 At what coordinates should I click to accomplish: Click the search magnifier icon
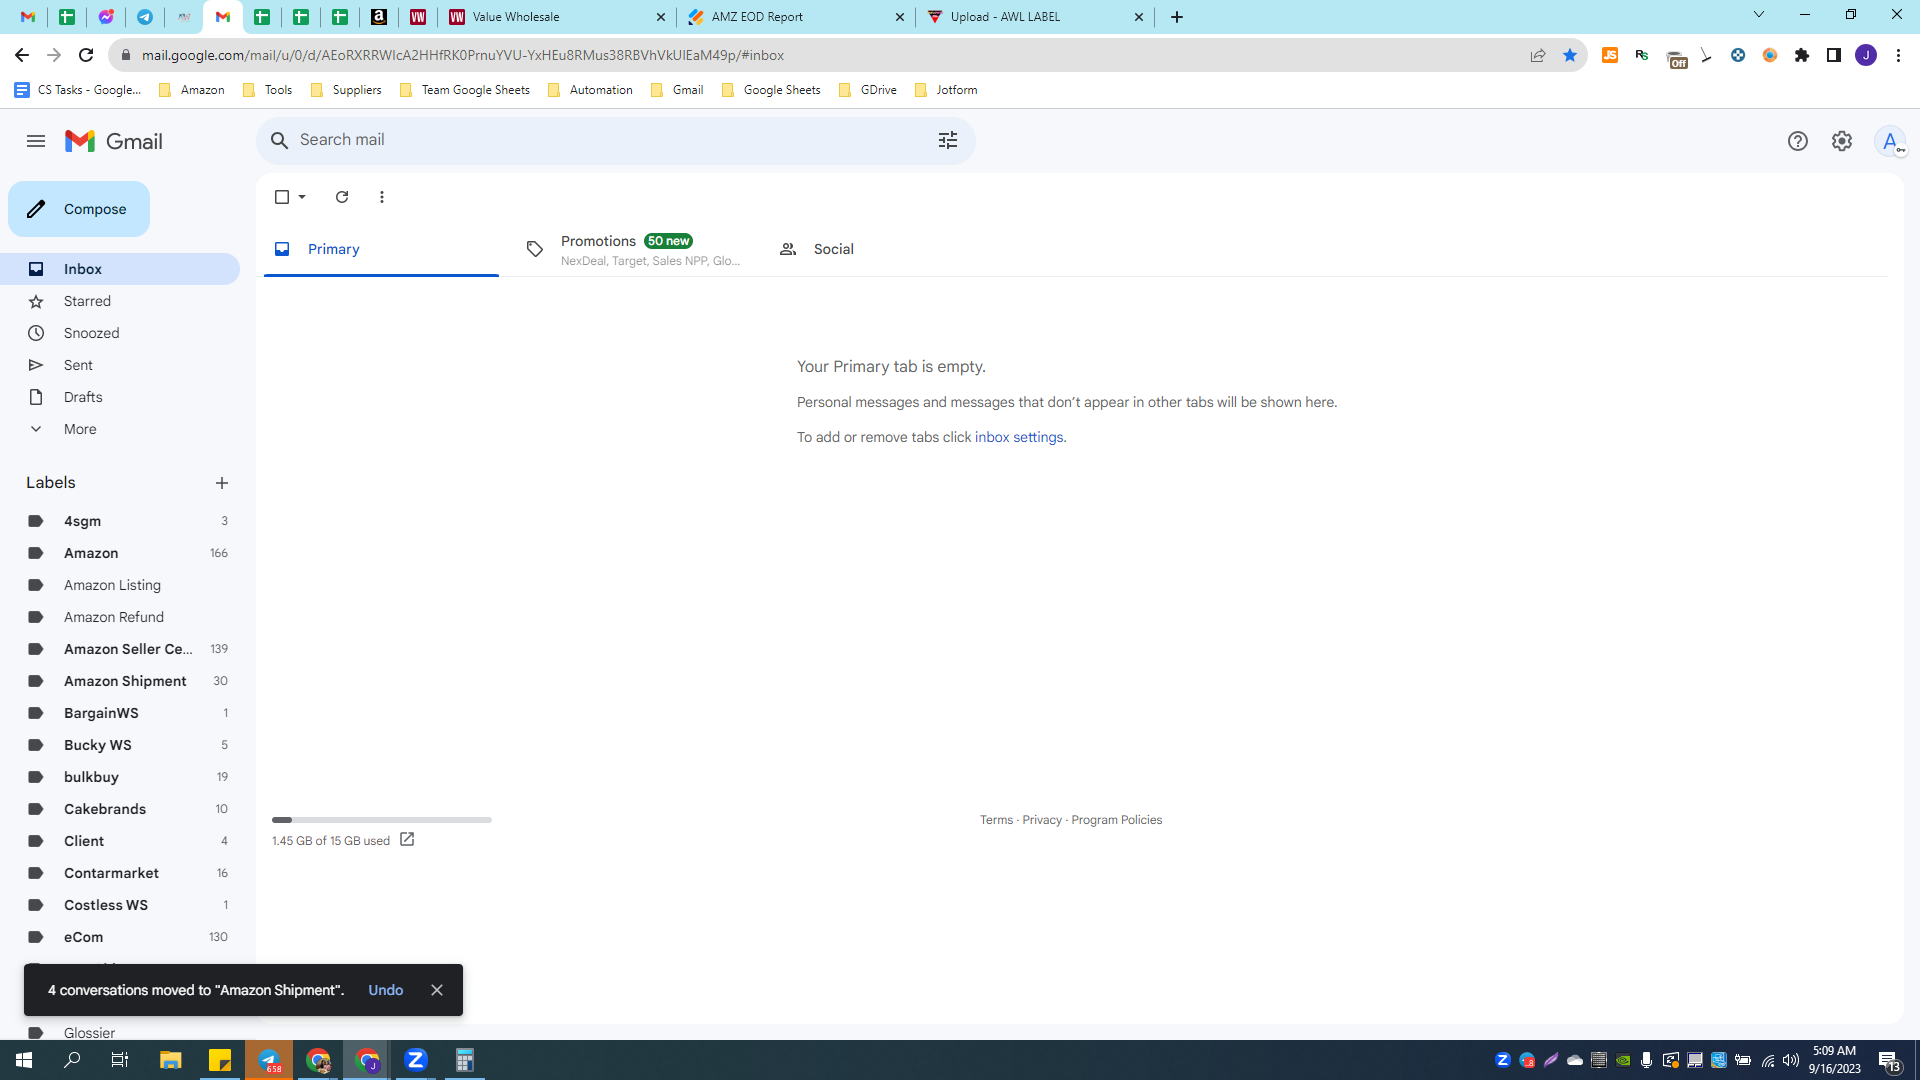(x=280, y=140)
